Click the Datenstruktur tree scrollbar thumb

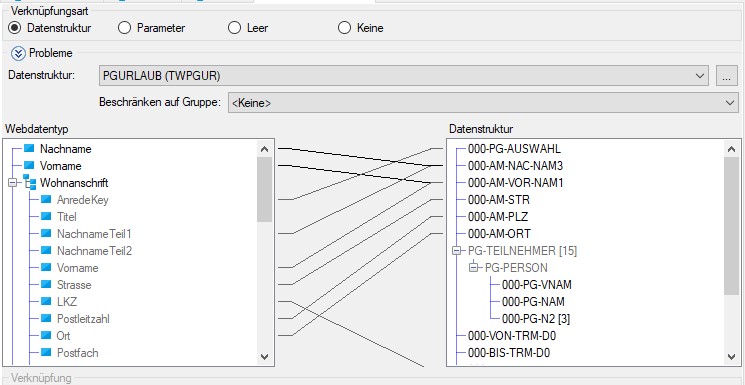pyautogui.click(x=732, y=226)
